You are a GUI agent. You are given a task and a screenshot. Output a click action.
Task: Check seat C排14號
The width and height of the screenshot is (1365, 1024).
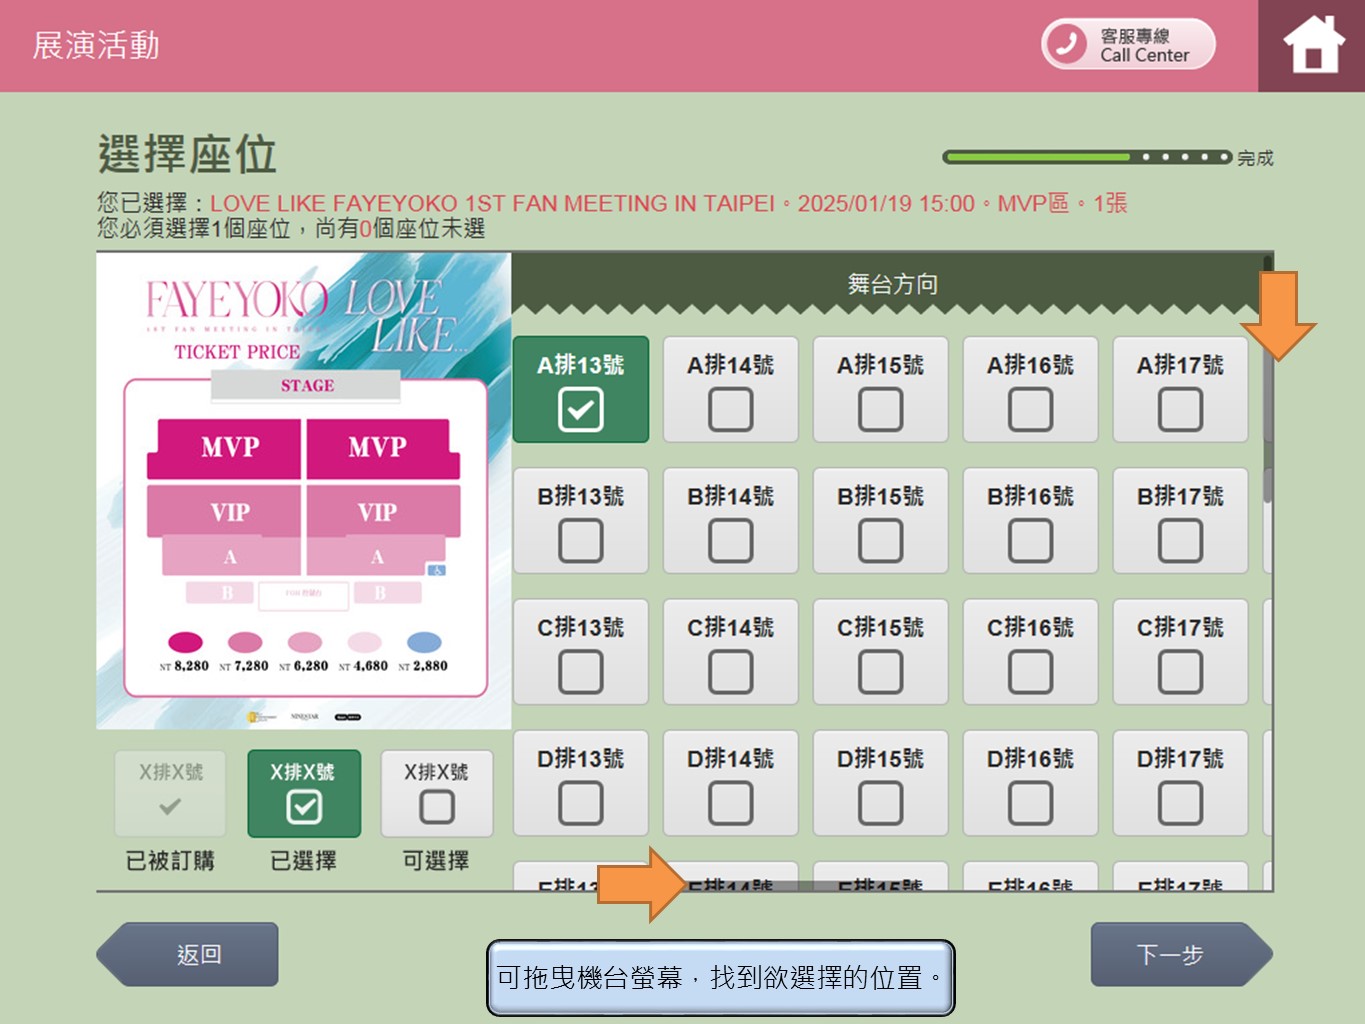730,671
